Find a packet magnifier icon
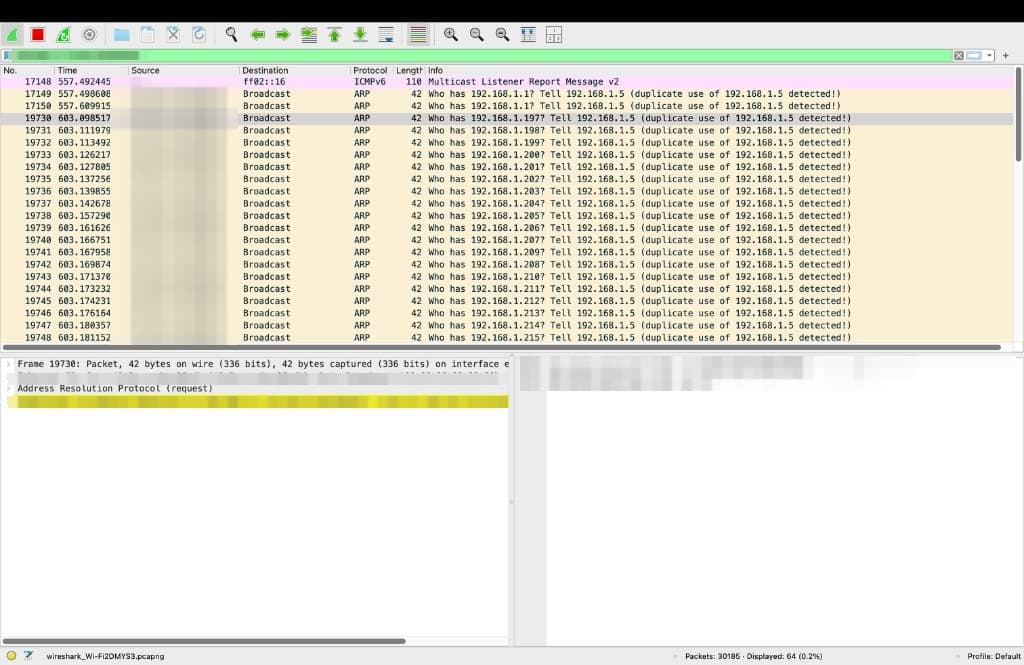The width and height of the screenshot is (1024, 665). click(231, 35)
